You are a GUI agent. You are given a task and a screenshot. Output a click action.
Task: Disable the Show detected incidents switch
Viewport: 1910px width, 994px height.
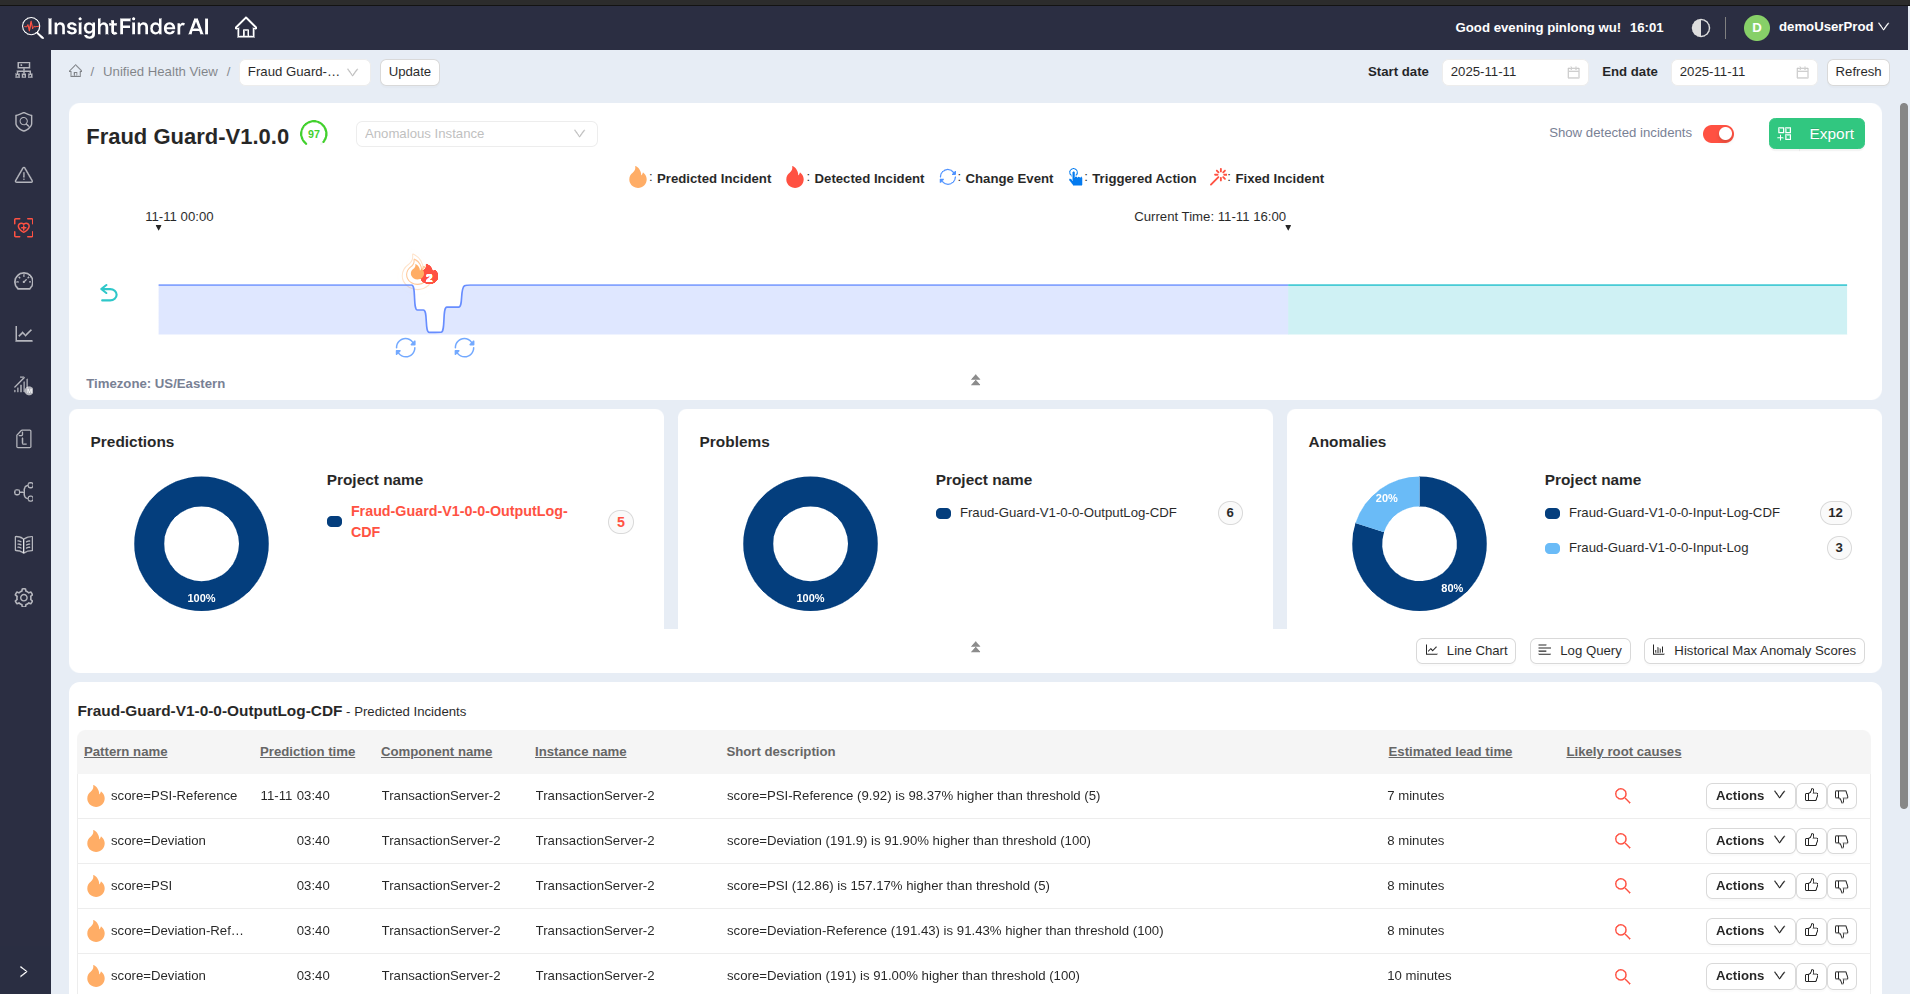(x=1718, y=134)
